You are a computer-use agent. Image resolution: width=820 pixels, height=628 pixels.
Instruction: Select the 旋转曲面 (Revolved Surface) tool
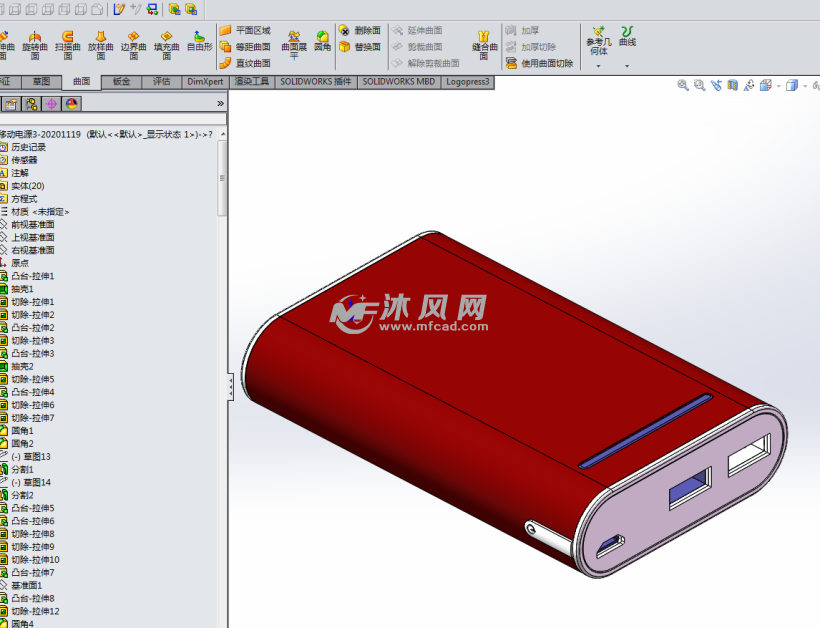click(x=35, y=43)
